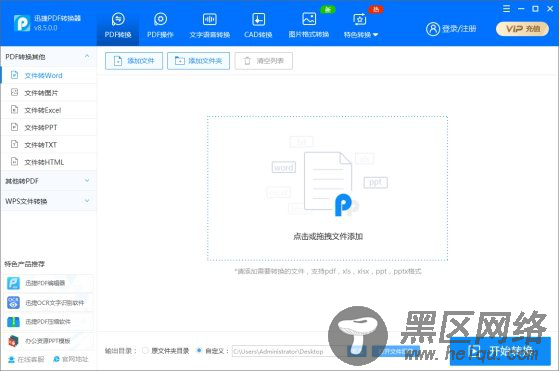Click the 添加文件 button
Screen dimensions: 560x371
pos(134,61)
